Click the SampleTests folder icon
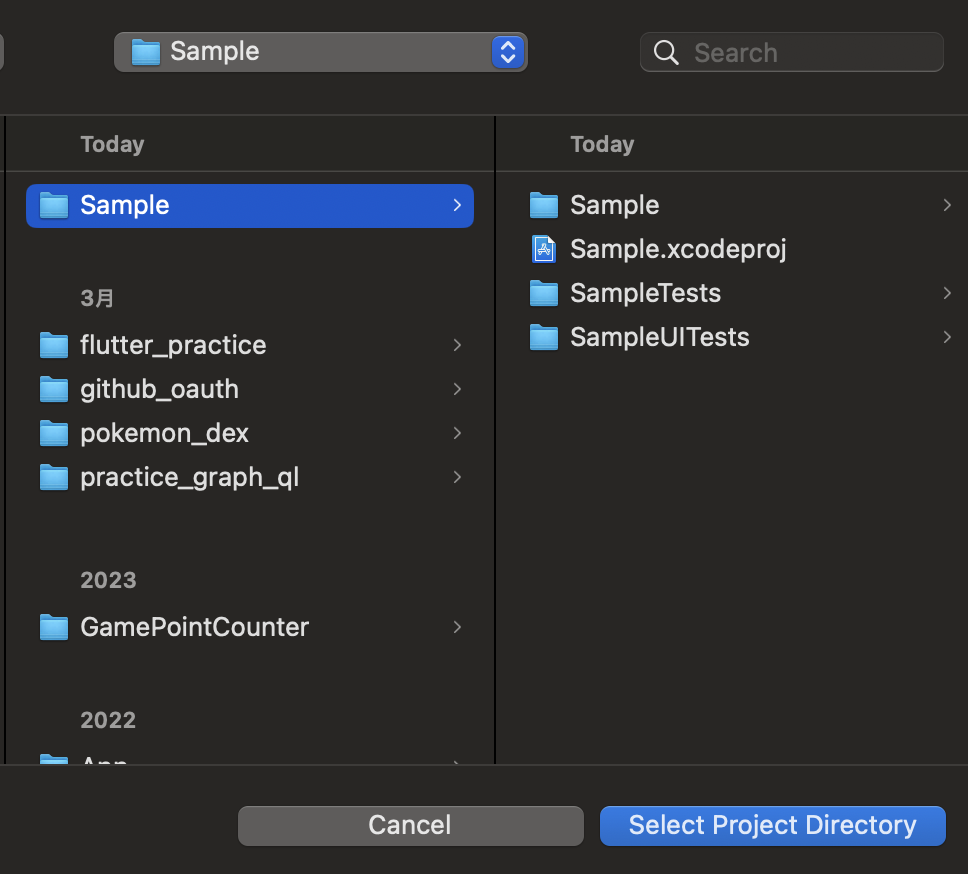This screenshot has width=968, height=874. (x=543, y=293)
